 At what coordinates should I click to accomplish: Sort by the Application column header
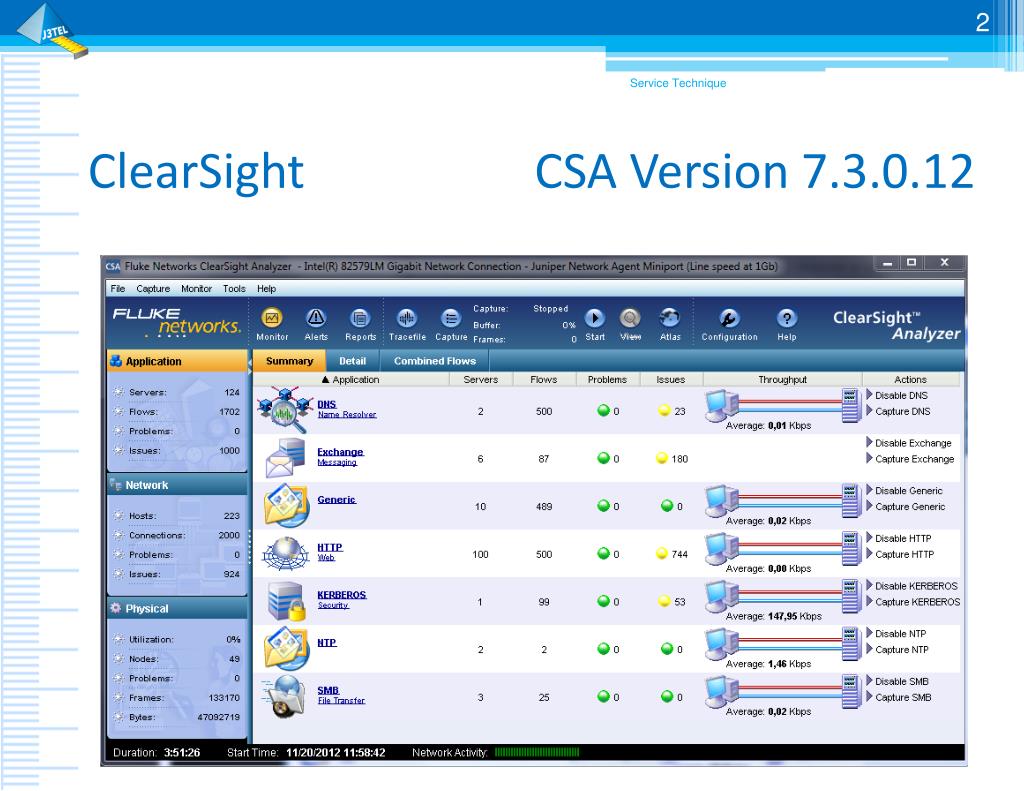click(351, 379)
